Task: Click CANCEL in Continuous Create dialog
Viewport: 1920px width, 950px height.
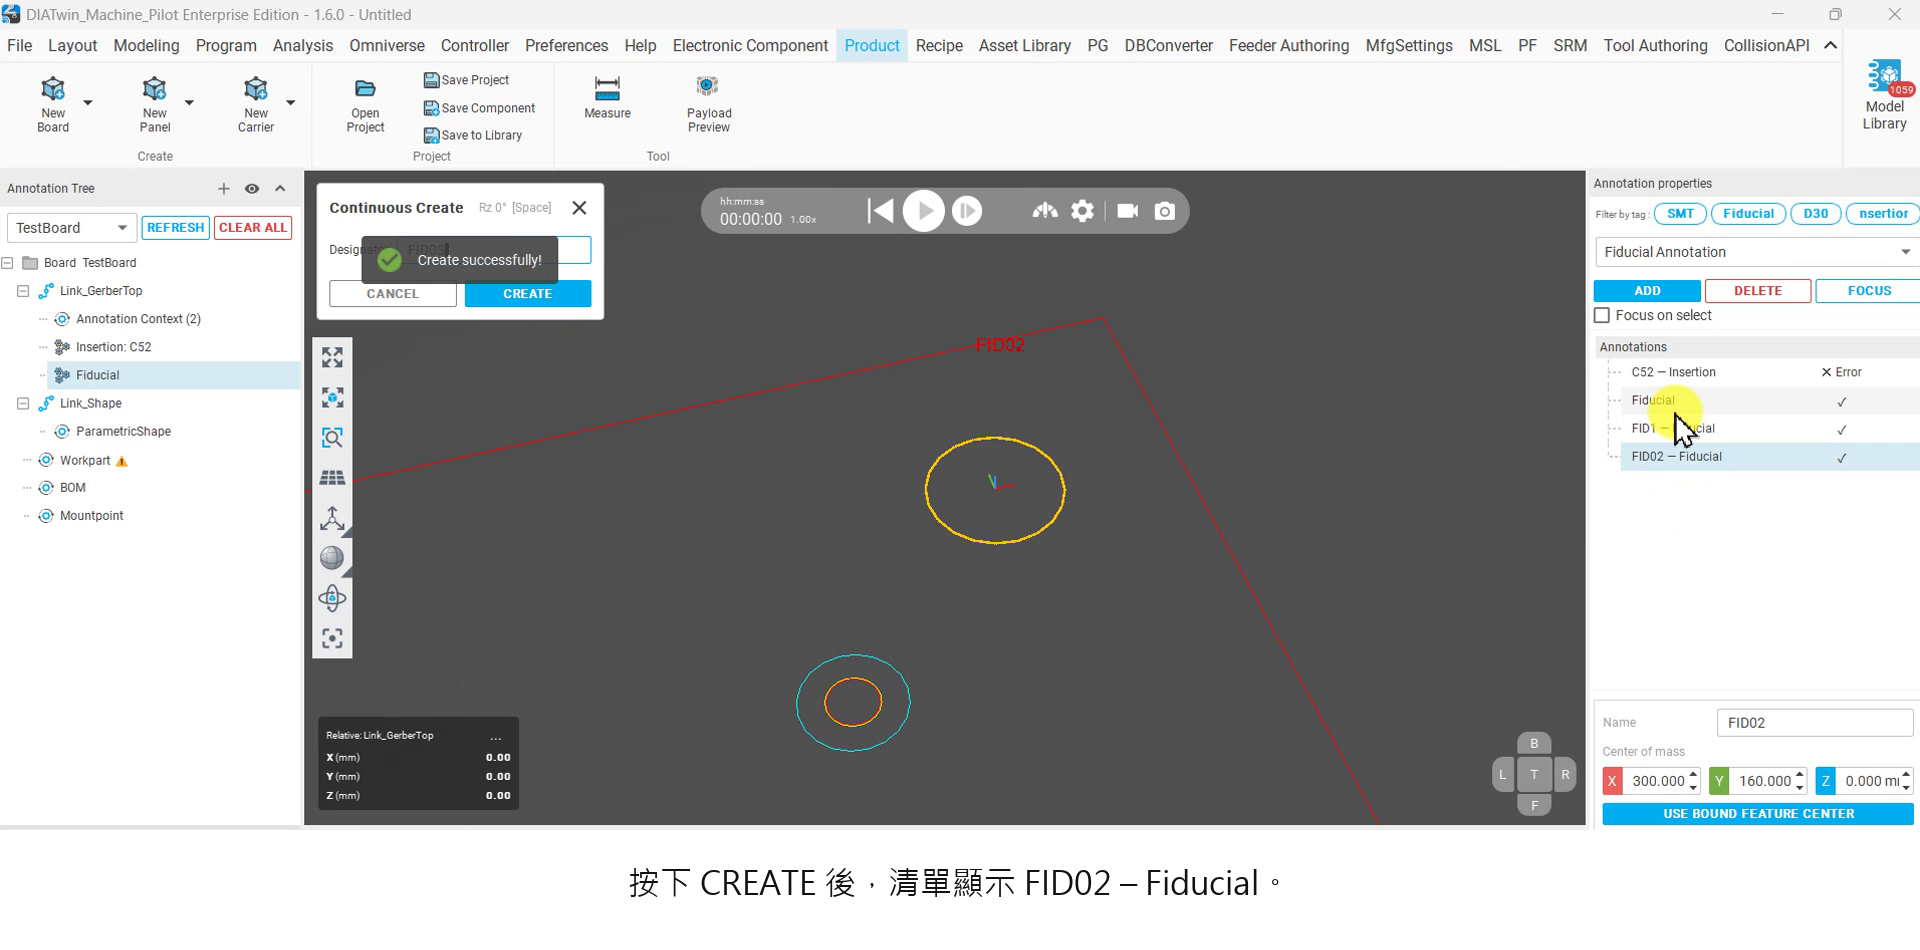Action: tap(393, 294)
